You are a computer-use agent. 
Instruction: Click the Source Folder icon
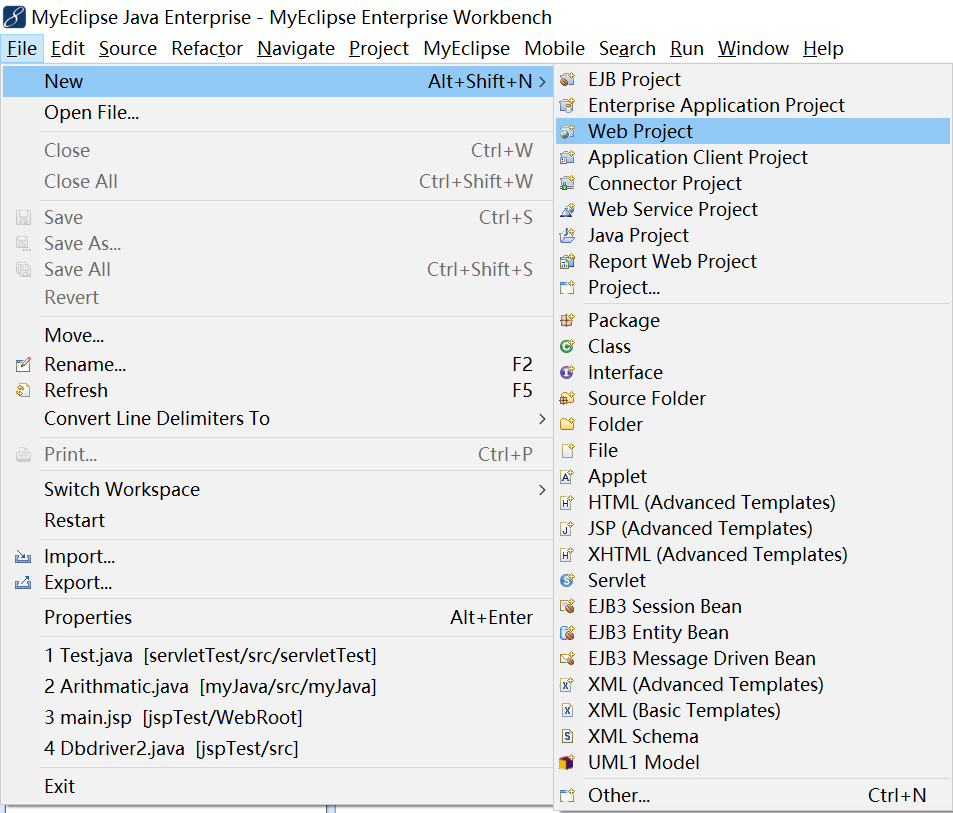pos(567,399)
